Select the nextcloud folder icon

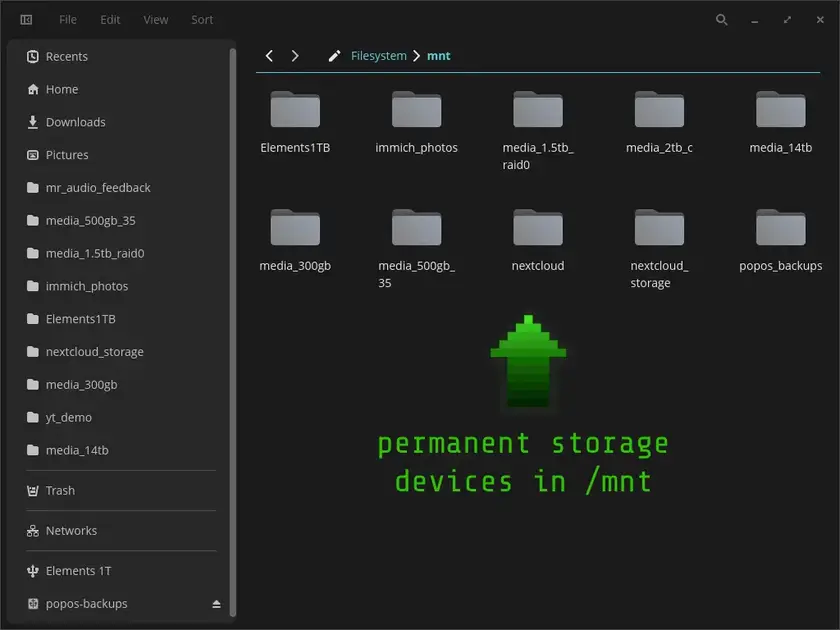coord(538,227)
